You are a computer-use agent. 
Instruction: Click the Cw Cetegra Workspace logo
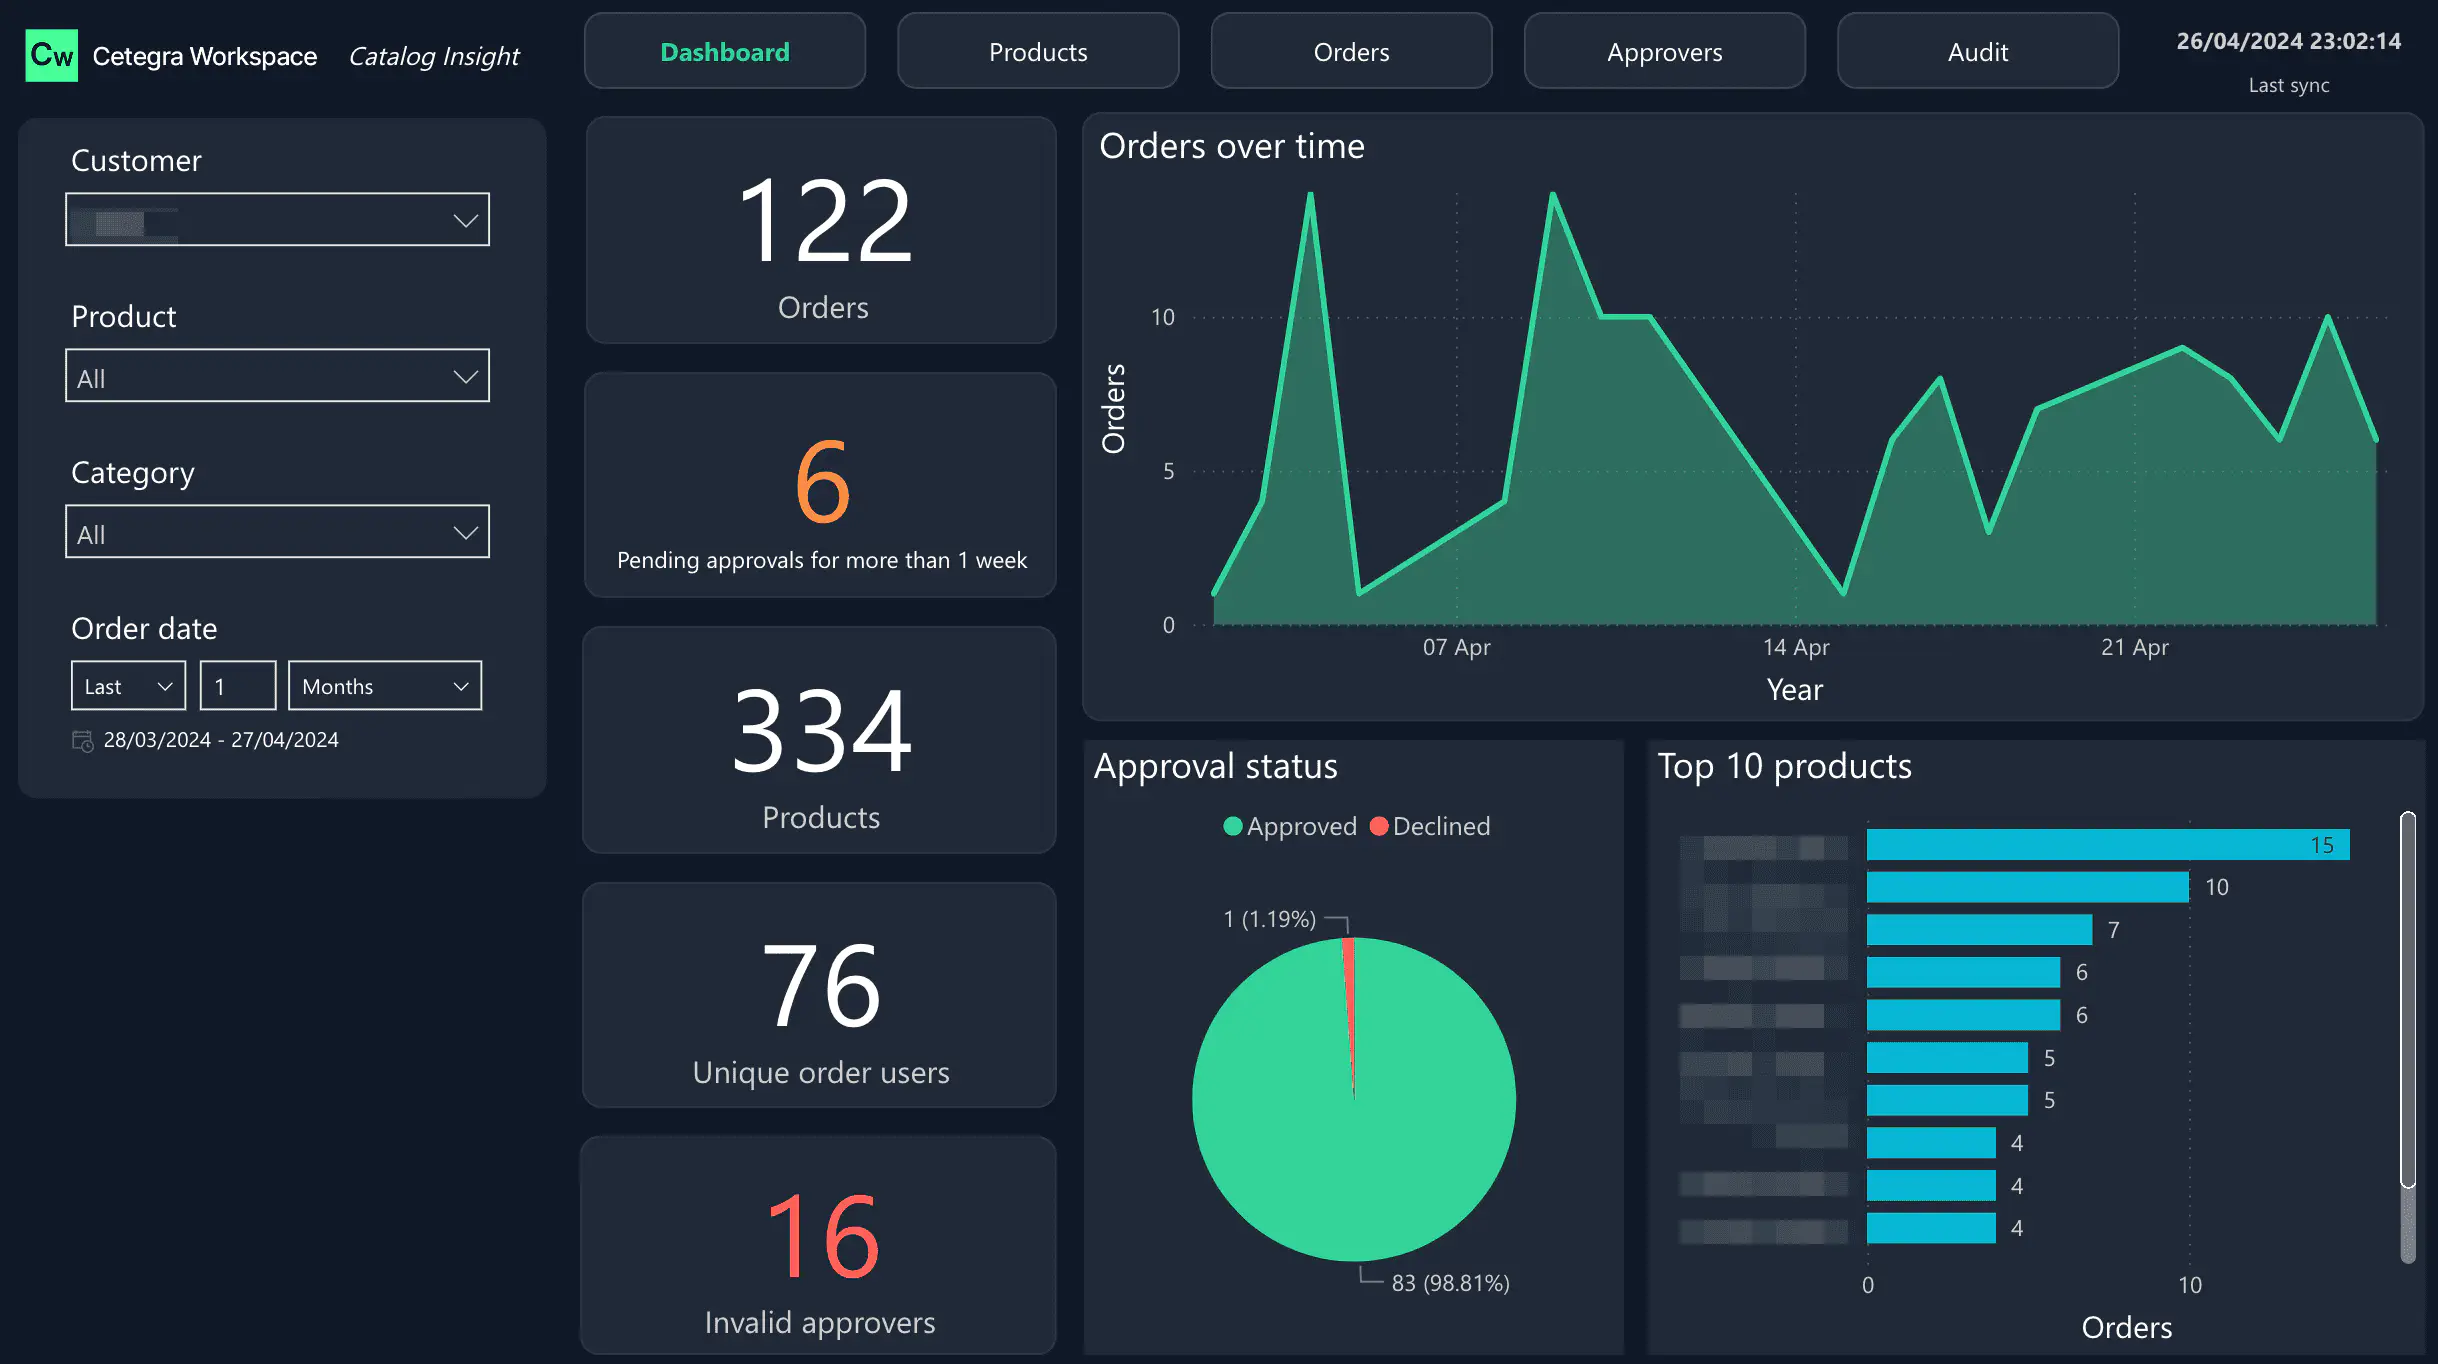(52, 55)
